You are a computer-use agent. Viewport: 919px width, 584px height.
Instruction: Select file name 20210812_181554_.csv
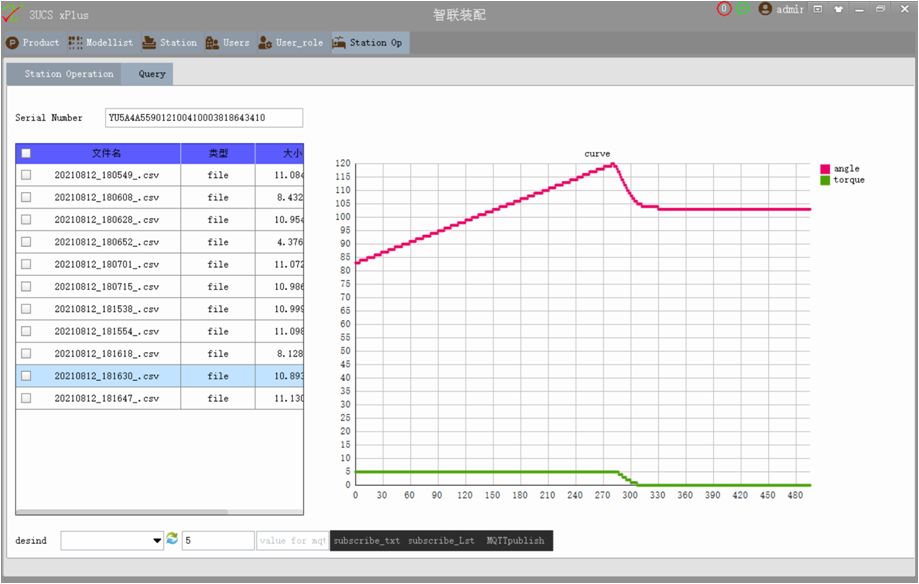(107, 331)
